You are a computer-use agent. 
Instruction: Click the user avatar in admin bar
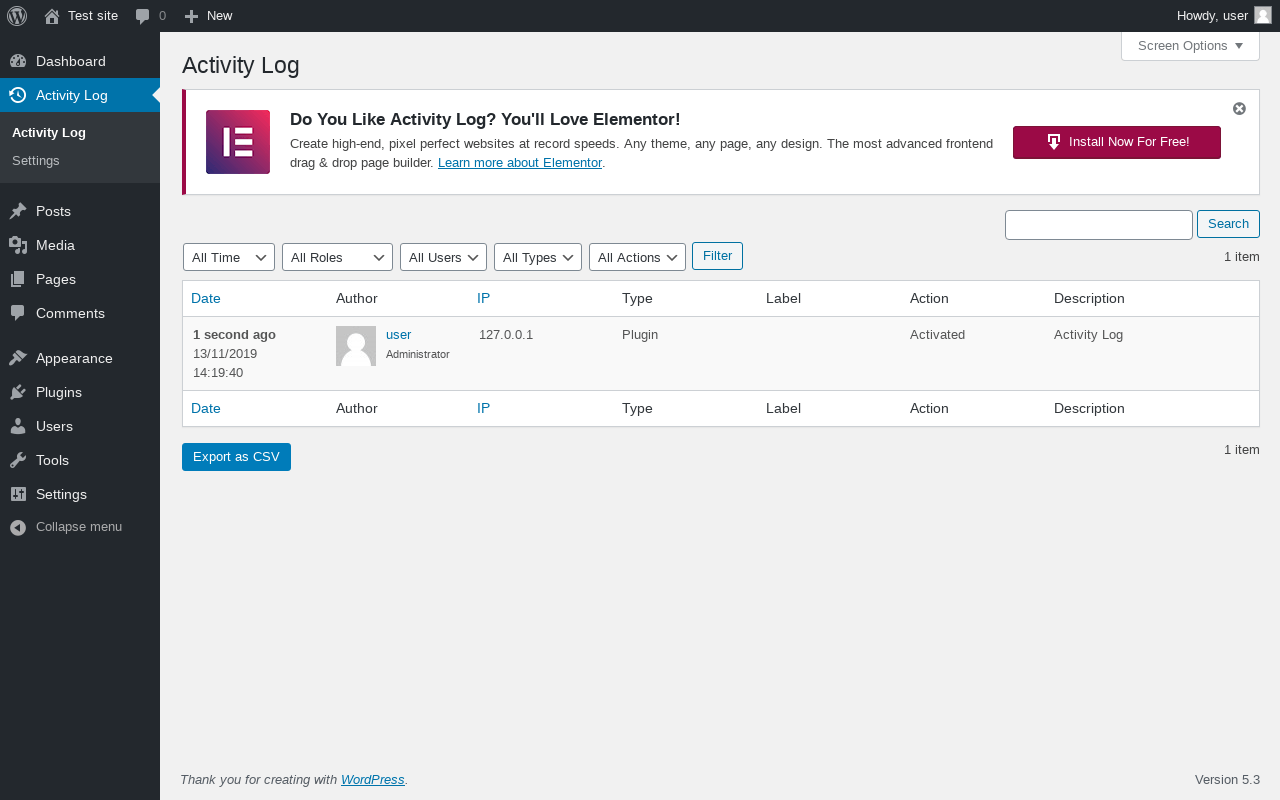pos(1263,15)
